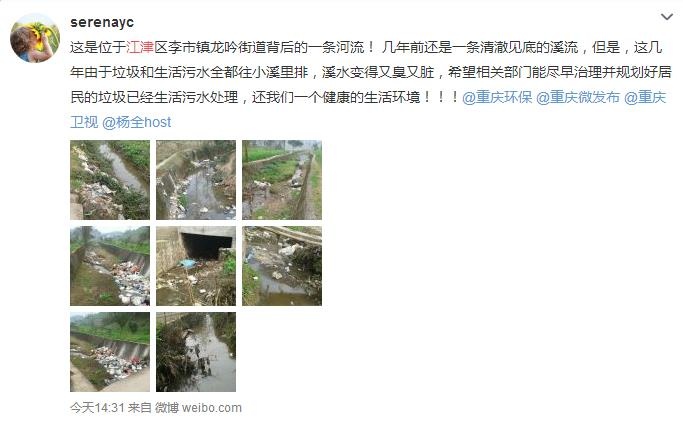Click the serenayc username
683x425 pixels.
(x=102, y=22)
